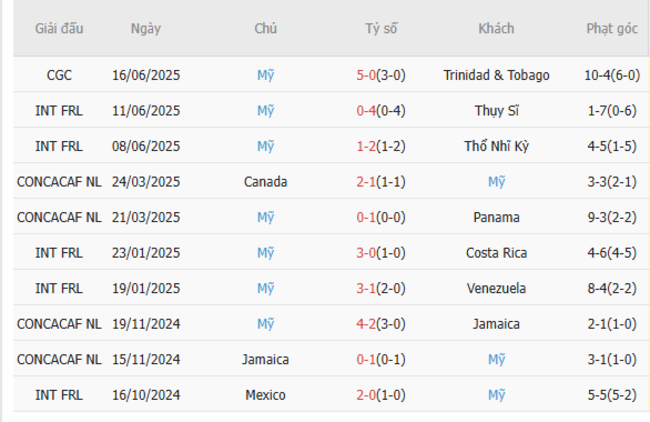The width and height of the screenshot is (650, 422).
Task: Open the Thổ Nhĩ Kỳ team link
Action: (496, 146)
